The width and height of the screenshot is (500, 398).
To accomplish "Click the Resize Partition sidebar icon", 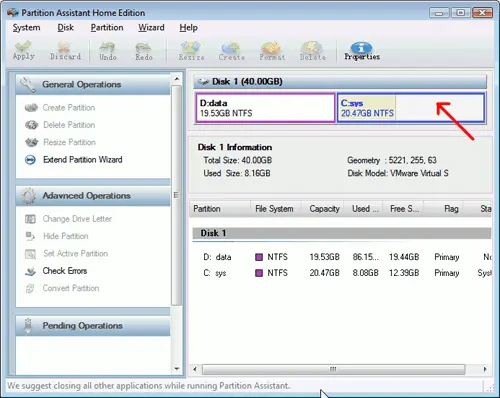I will [x=31, y=142].
